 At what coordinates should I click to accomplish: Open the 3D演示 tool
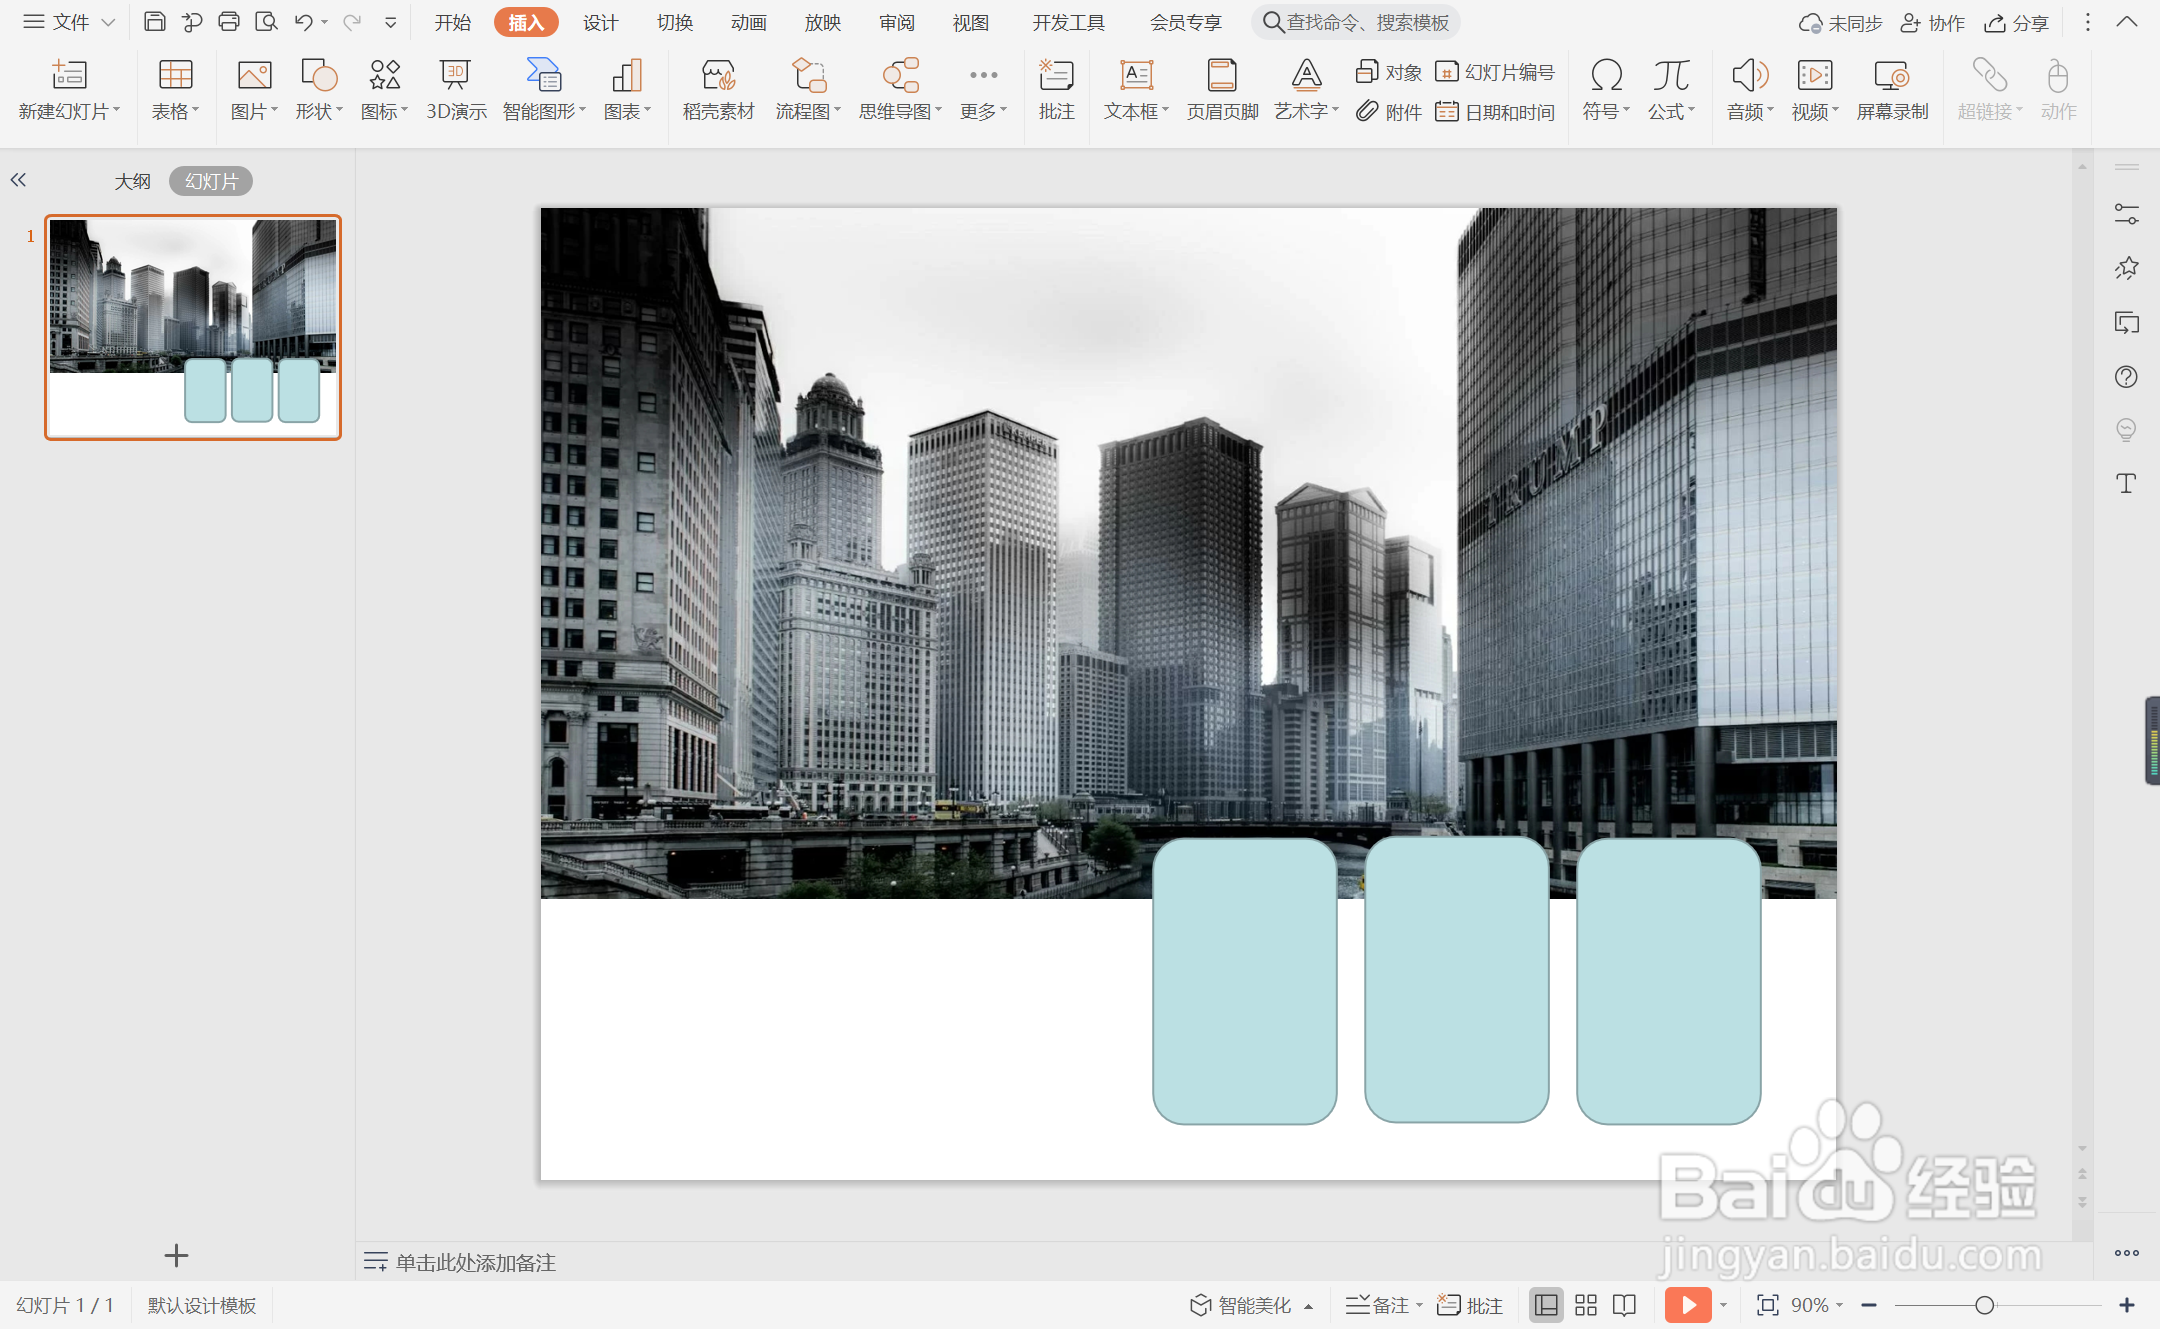tap(456, 90)
